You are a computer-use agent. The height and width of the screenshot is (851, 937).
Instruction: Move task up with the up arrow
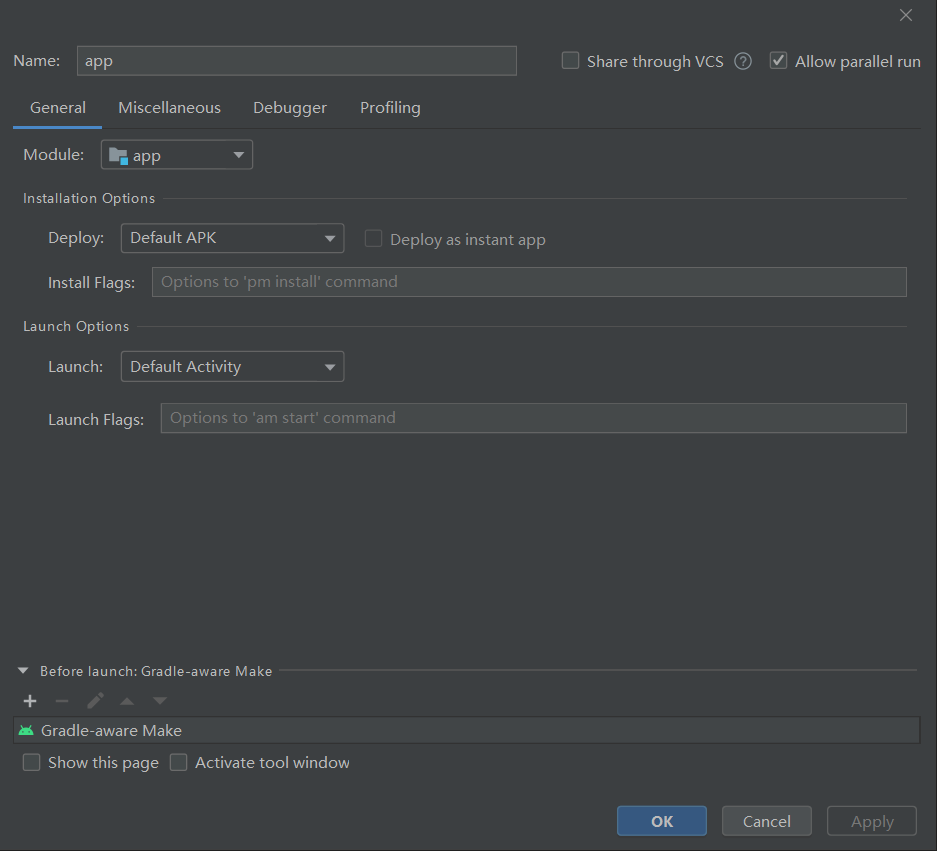[127, 701]
